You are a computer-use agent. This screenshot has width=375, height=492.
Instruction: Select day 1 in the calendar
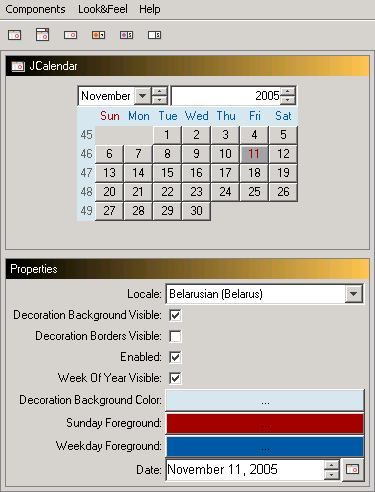coord(167,135)
